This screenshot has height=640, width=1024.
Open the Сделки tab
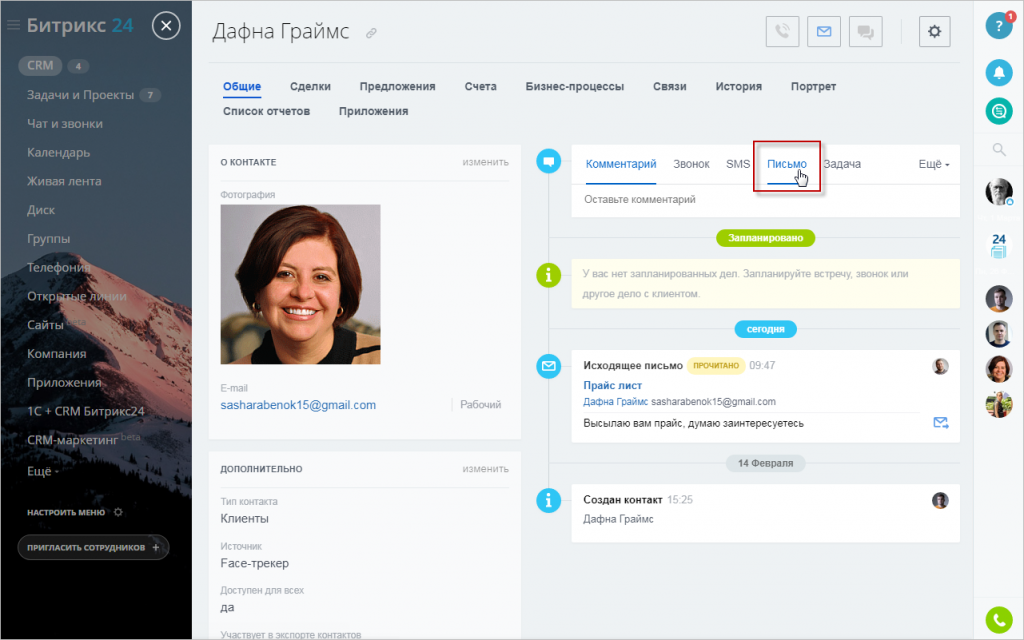tap(310, 86)
